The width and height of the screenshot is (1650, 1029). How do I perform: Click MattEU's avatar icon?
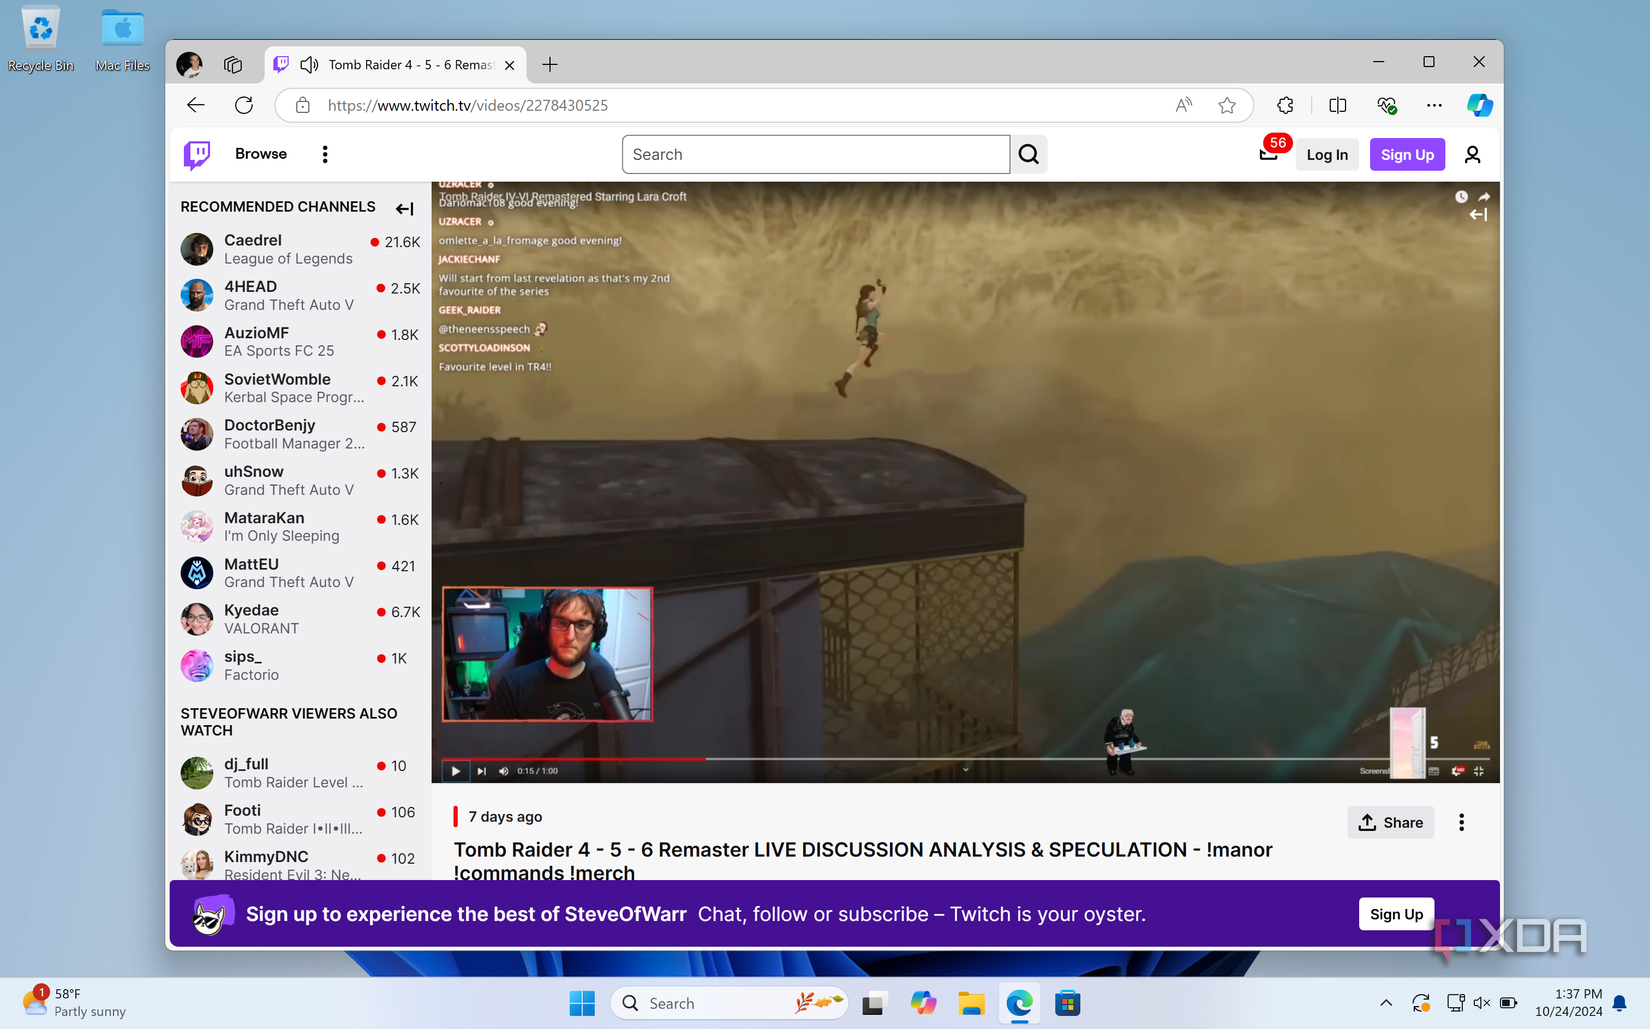[197, 573]
